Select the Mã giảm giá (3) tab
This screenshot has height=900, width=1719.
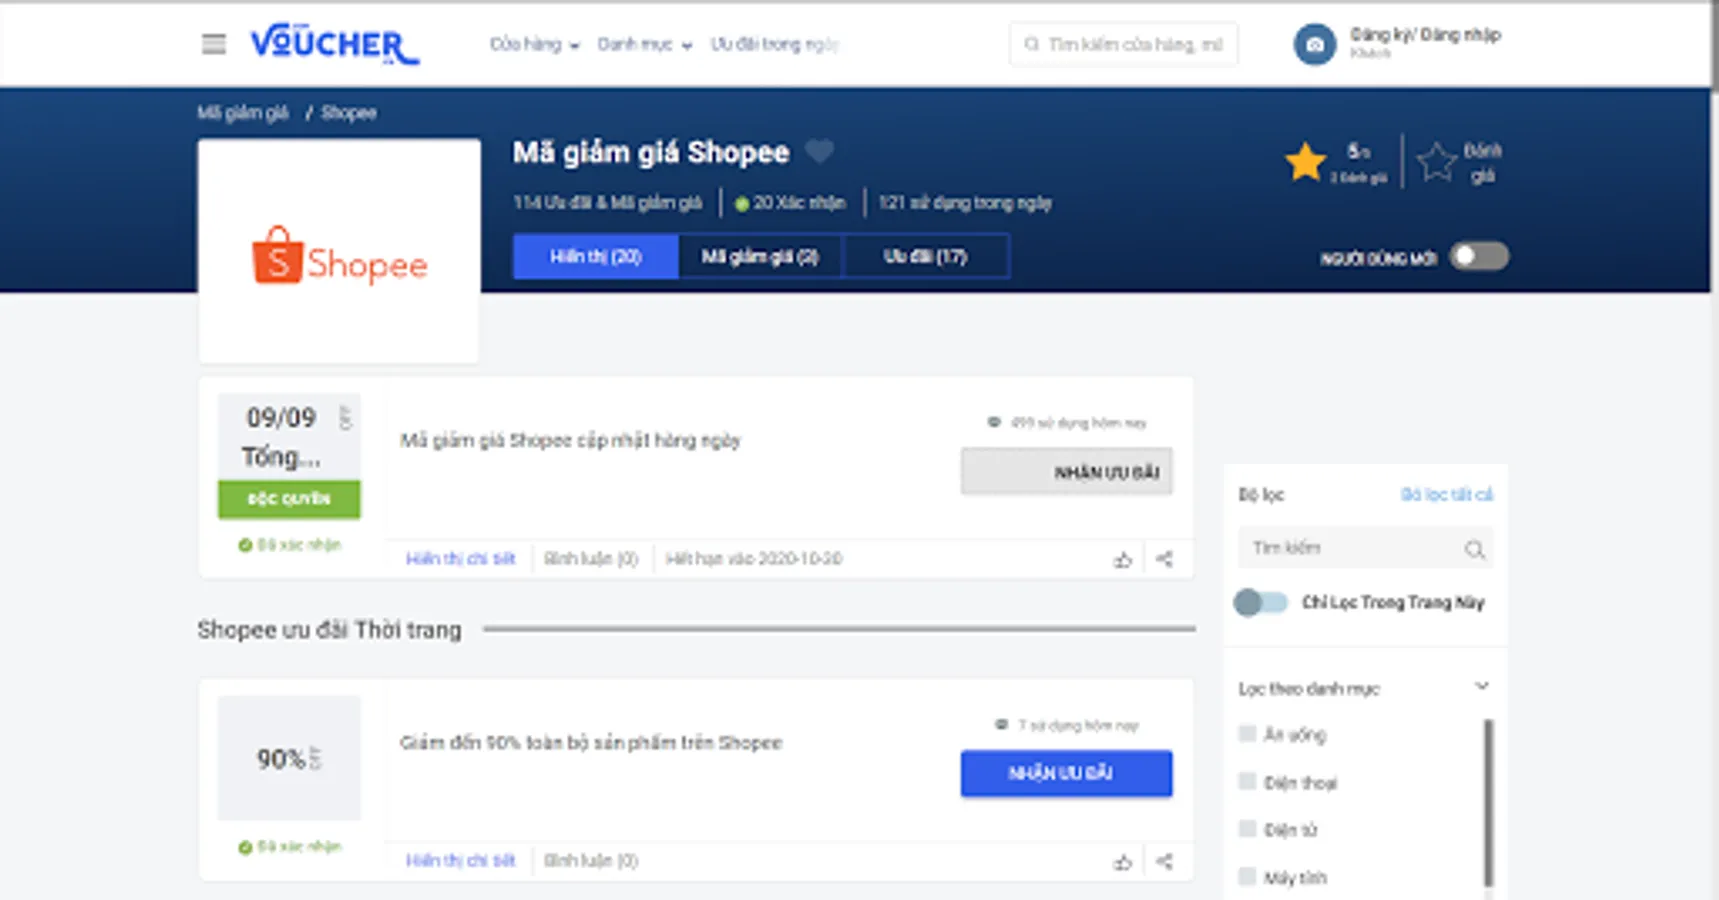click(x=760, y=256)
